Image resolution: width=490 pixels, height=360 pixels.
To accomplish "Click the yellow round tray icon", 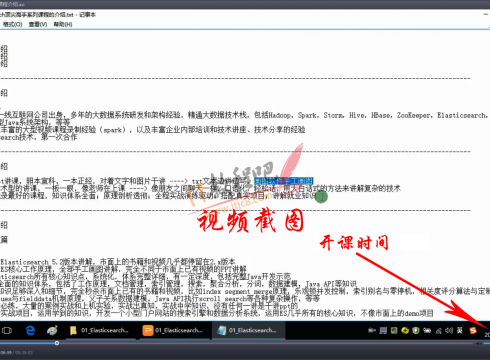I will click(405, 330).
